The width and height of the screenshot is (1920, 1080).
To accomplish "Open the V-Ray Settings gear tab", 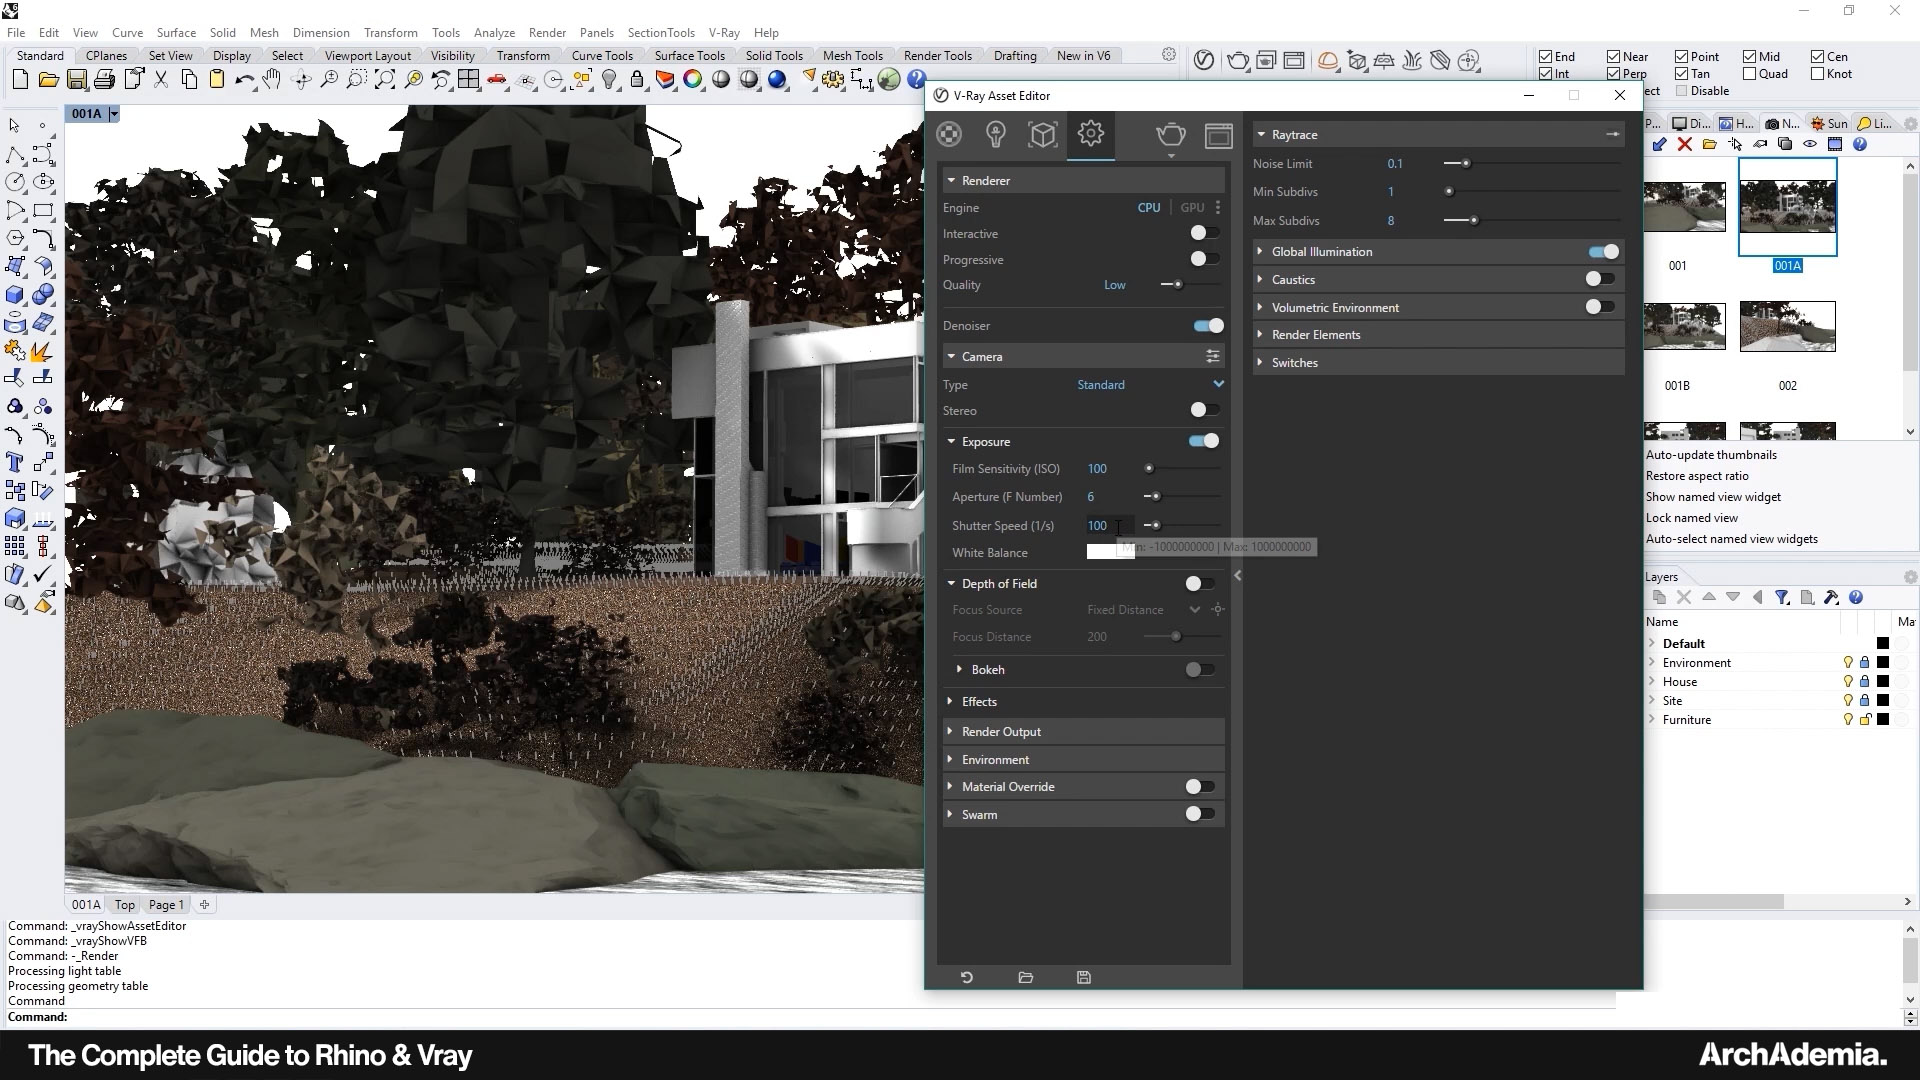I will 1090,134.
